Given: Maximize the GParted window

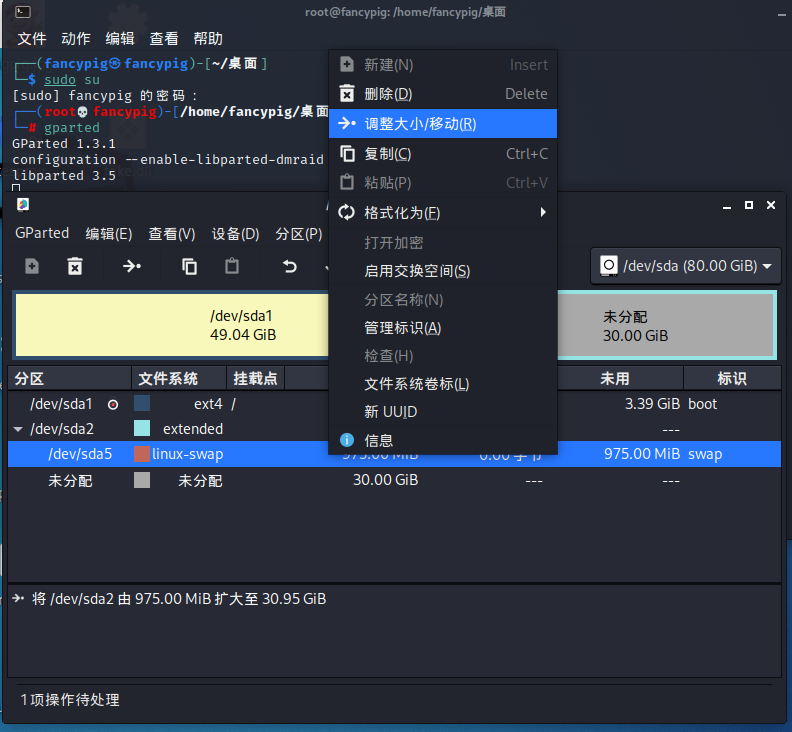Looking at the screenshot, I should tap(749, 205).
